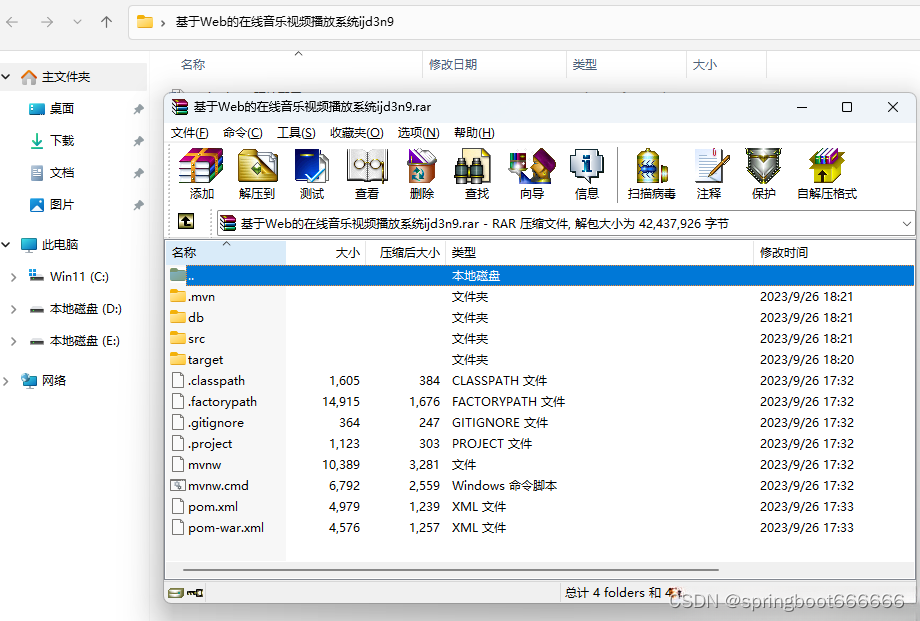Select the .mvn folder icon

coord(178,296)
